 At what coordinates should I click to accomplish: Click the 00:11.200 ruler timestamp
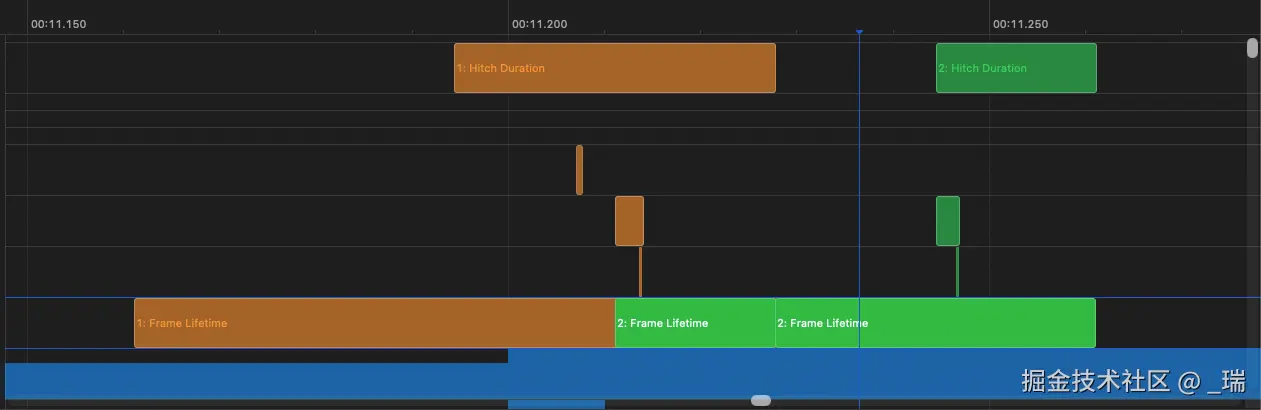(x=539, y=24)
